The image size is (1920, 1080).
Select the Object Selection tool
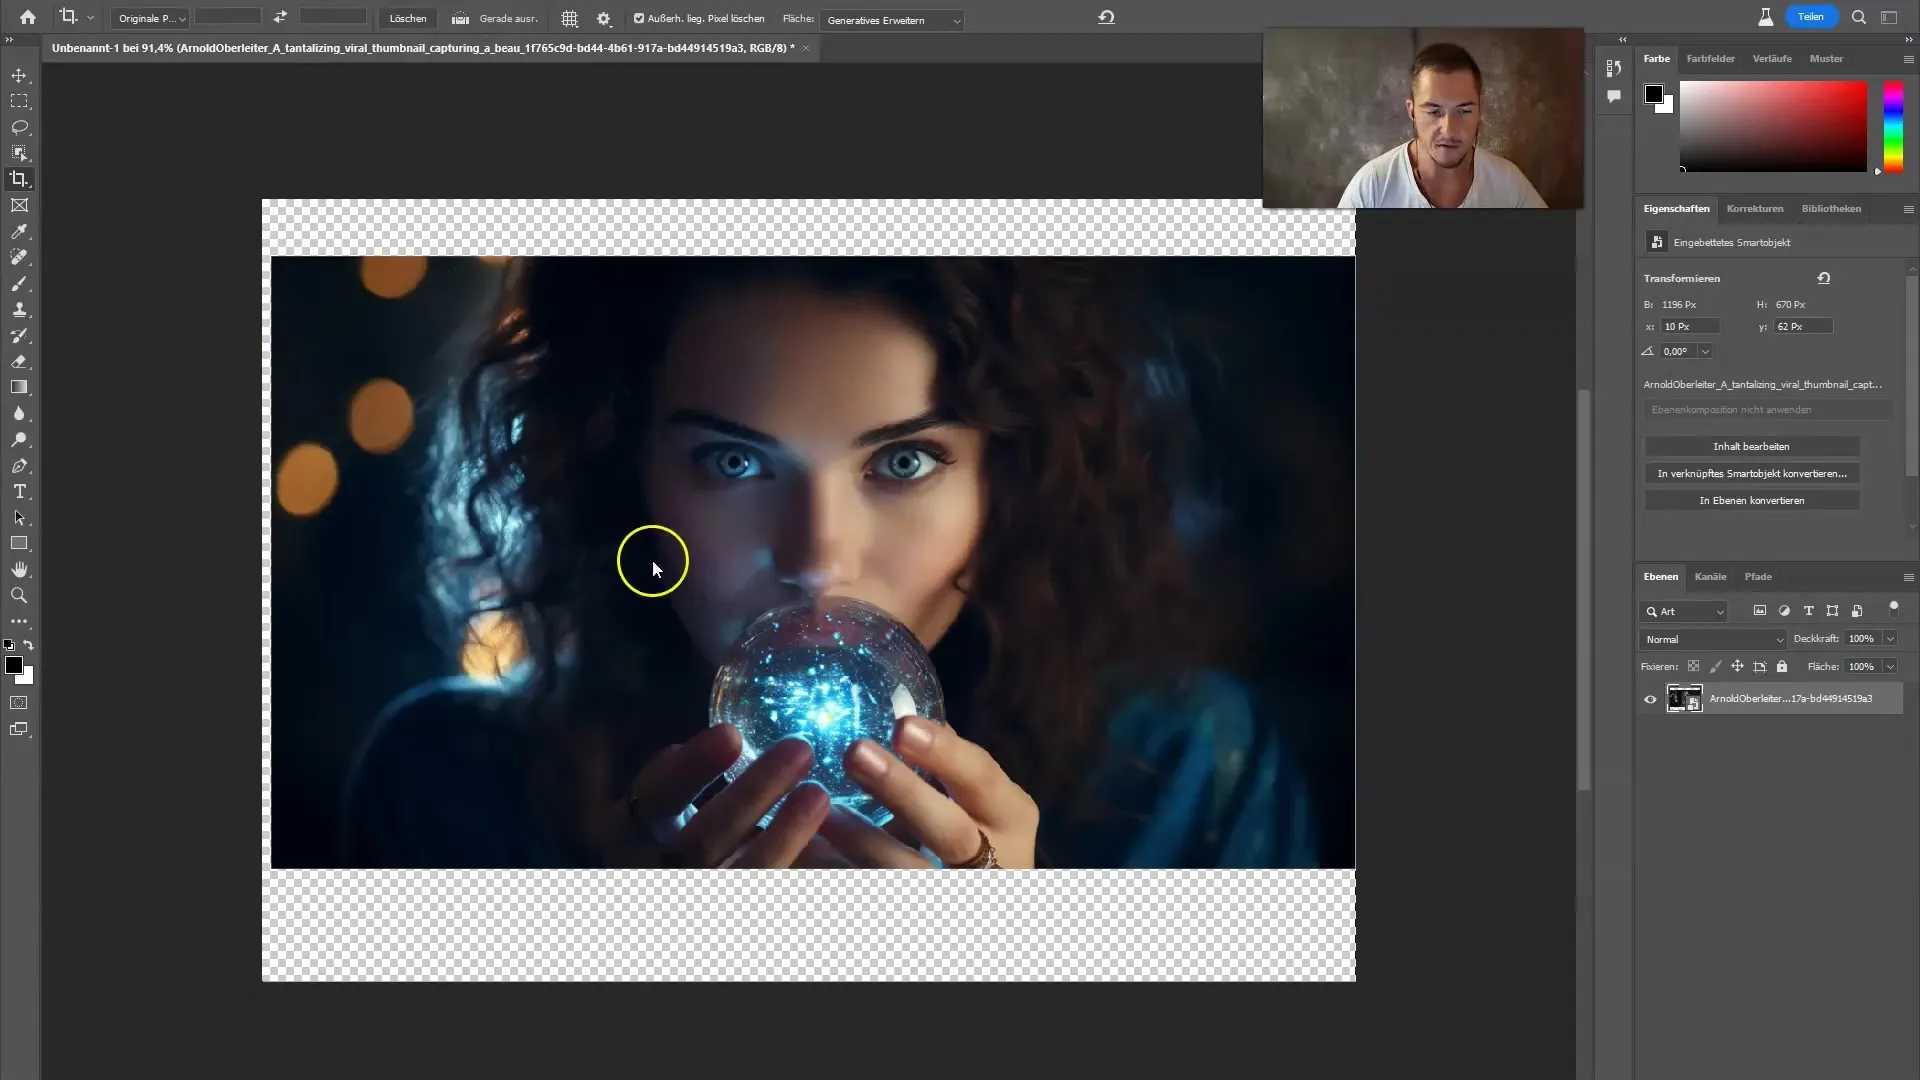point(19,153)
